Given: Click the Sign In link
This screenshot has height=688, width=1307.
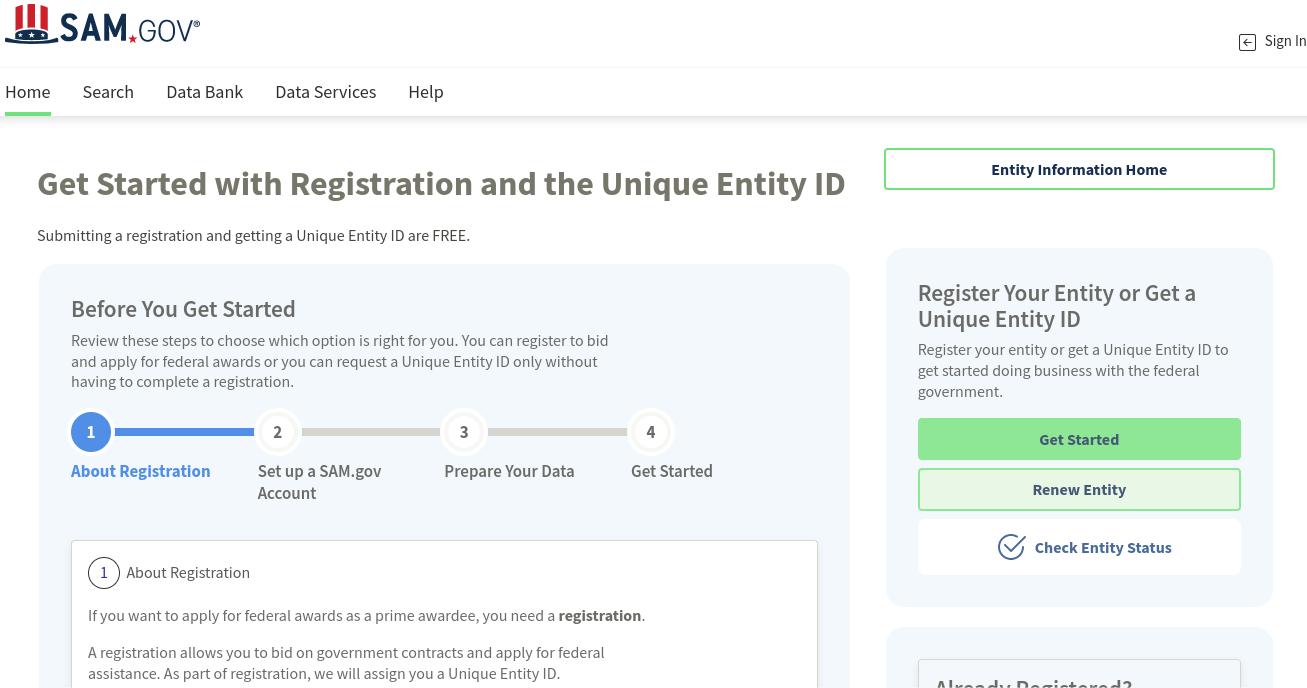Looking at the screenshot, I should (x=1285, y=41).
